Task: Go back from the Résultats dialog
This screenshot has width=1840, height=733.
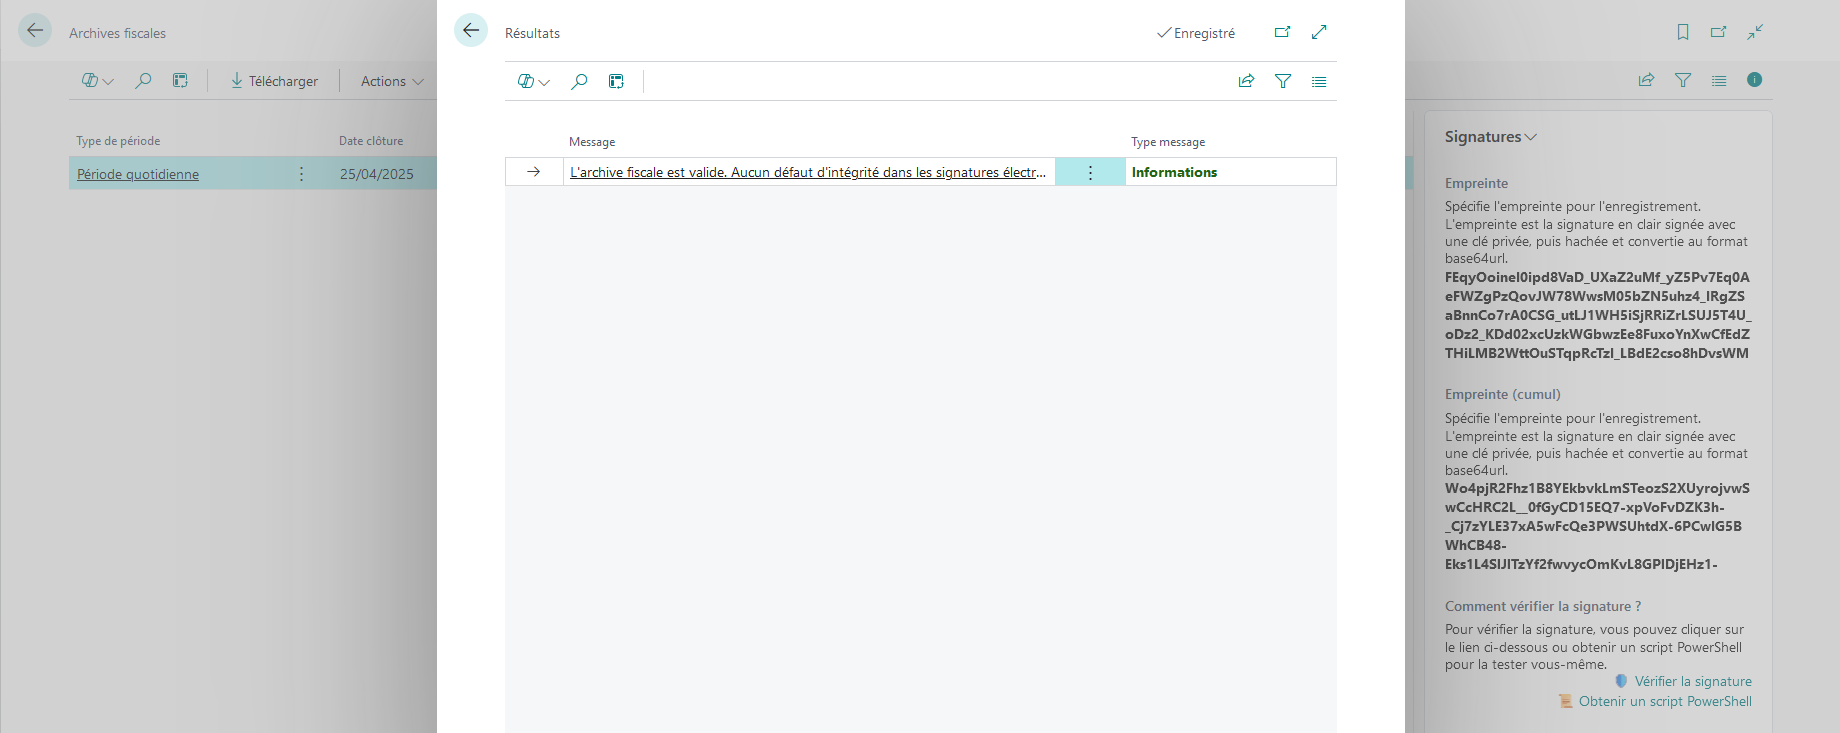Action: tap(471, 30)
